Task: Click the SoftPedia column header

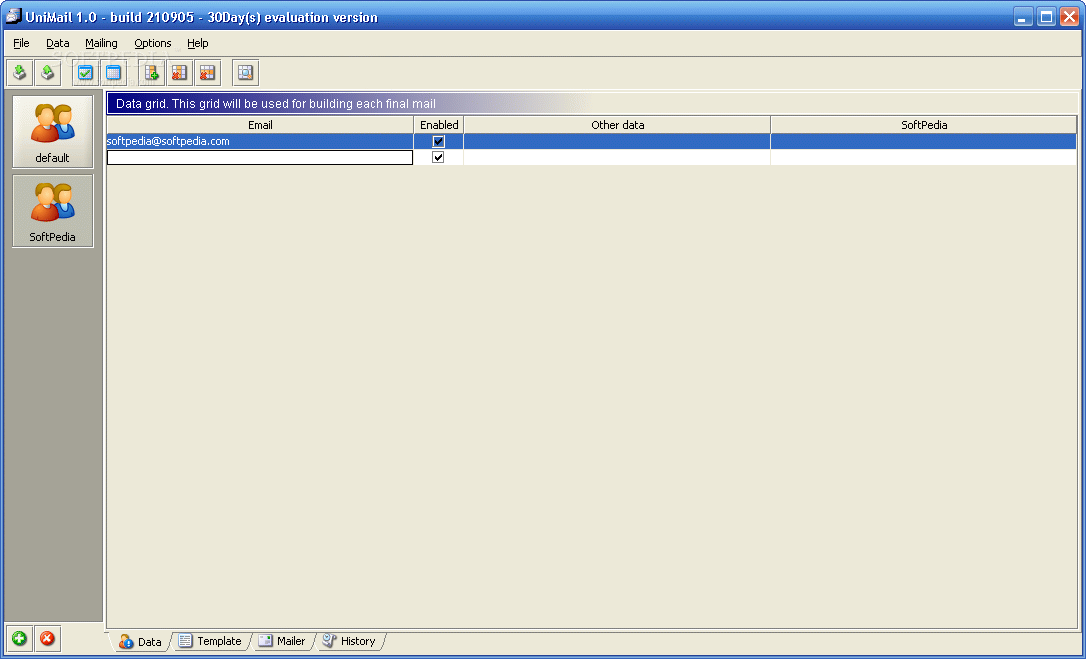Action: coord(924,125)
